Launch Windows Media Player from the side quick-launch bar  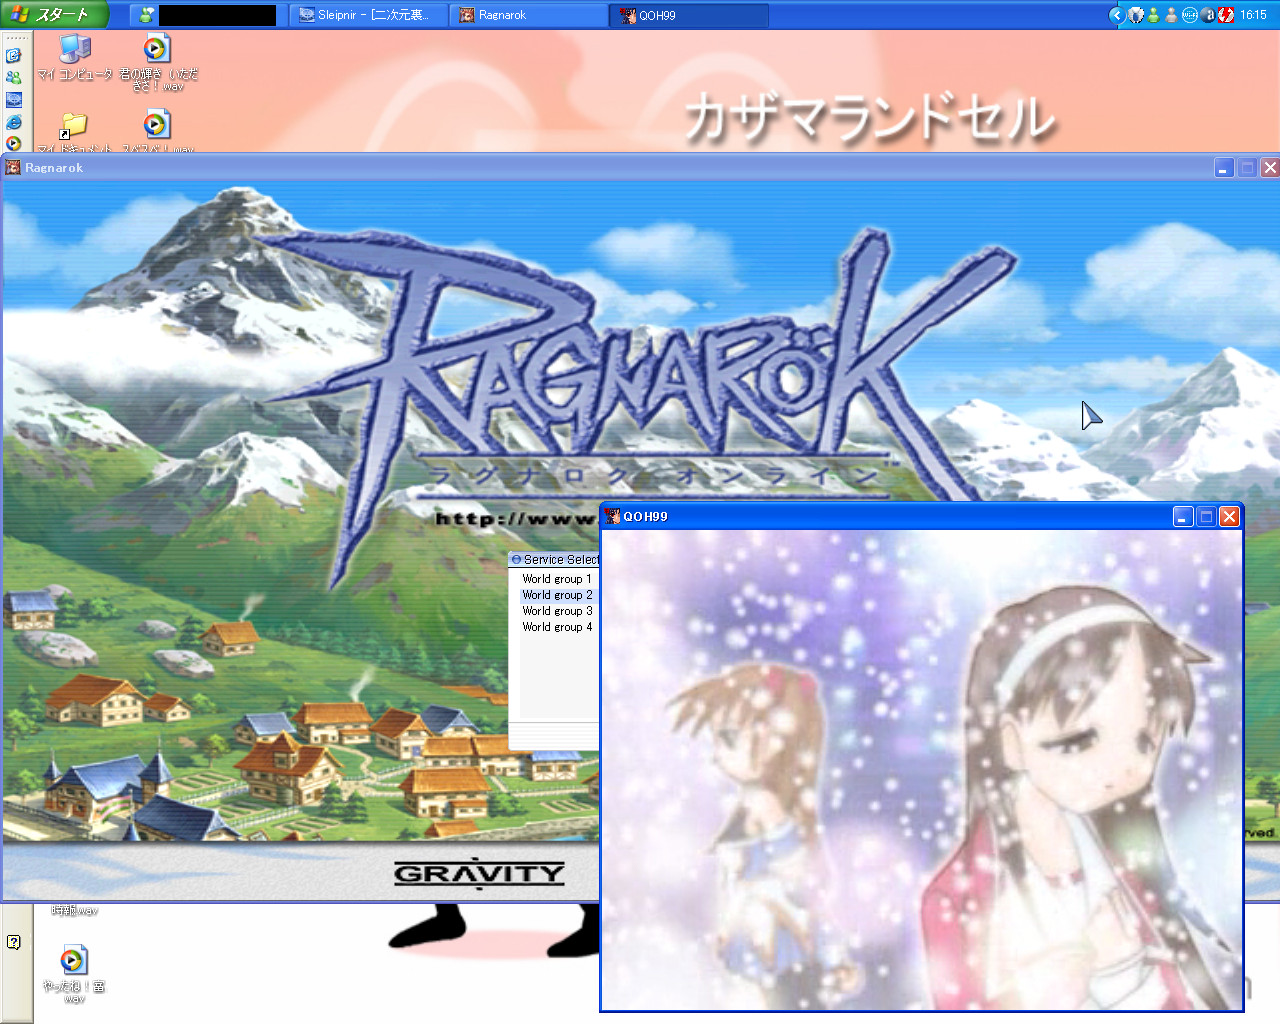point(14,144)
